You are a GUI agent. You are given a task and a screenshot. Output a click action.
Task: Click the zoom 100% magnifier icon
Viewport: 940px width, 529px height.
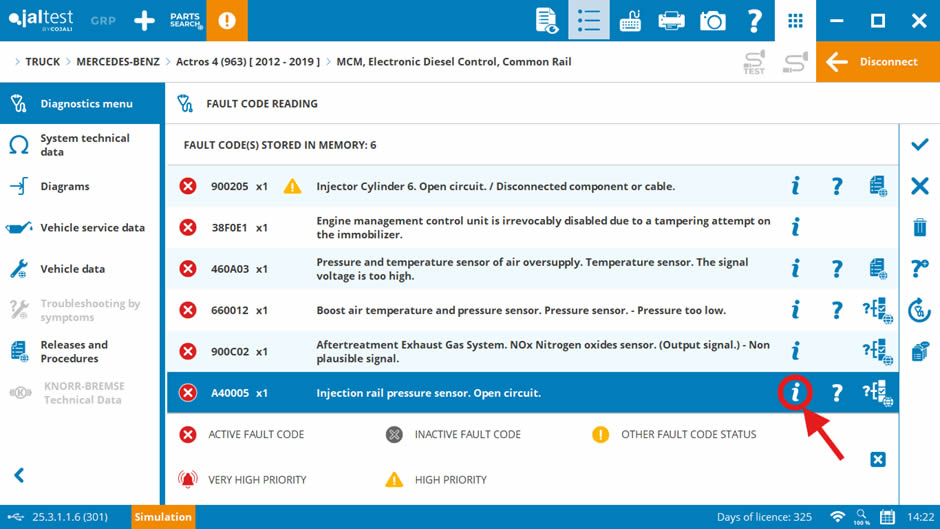[861, 517]
